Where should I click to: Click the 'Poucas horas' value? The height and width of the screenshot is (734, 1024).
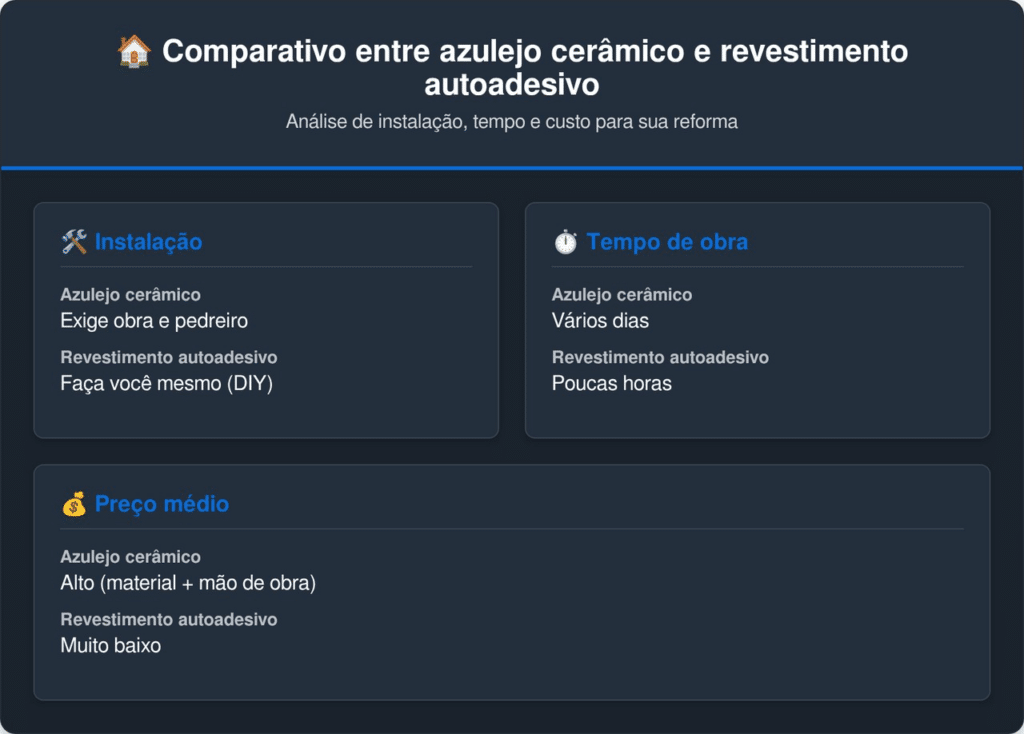612,383
